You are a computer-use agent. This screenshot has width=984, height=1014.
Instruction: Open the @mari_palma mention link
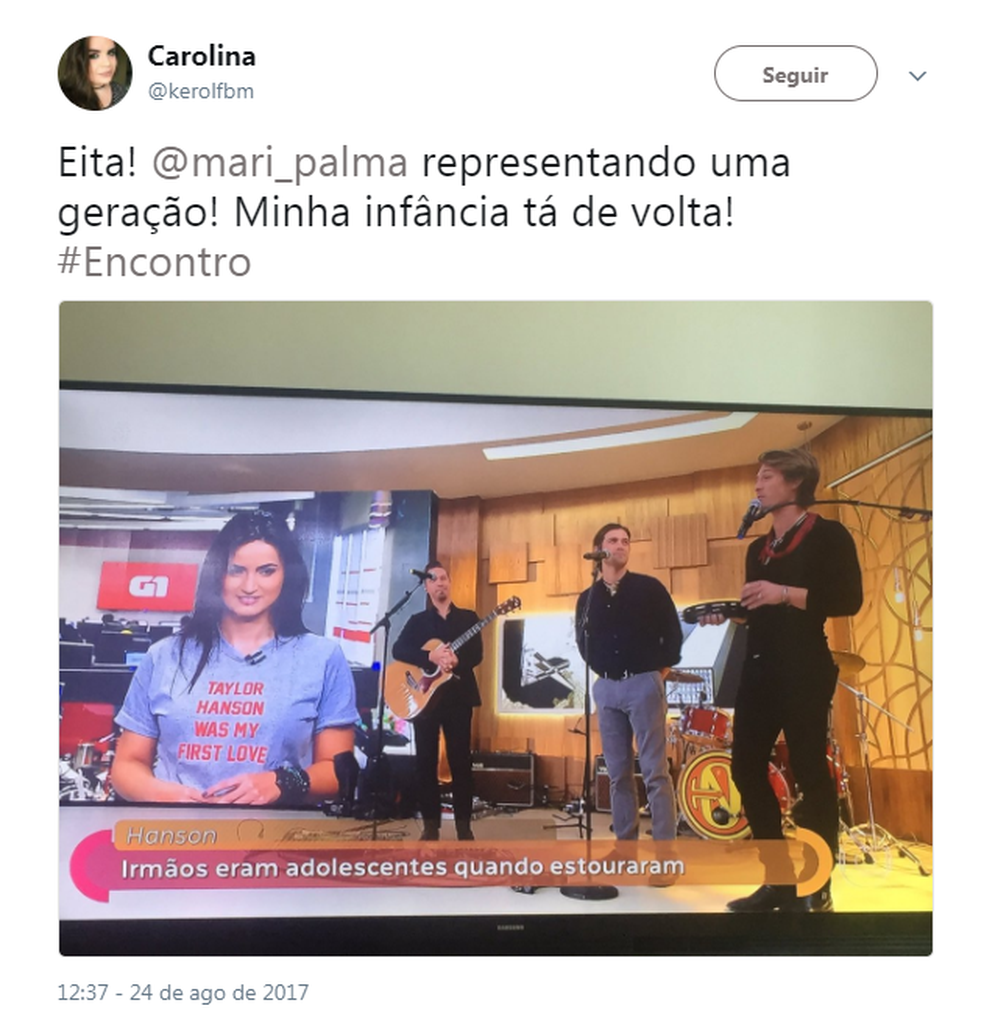280,162
